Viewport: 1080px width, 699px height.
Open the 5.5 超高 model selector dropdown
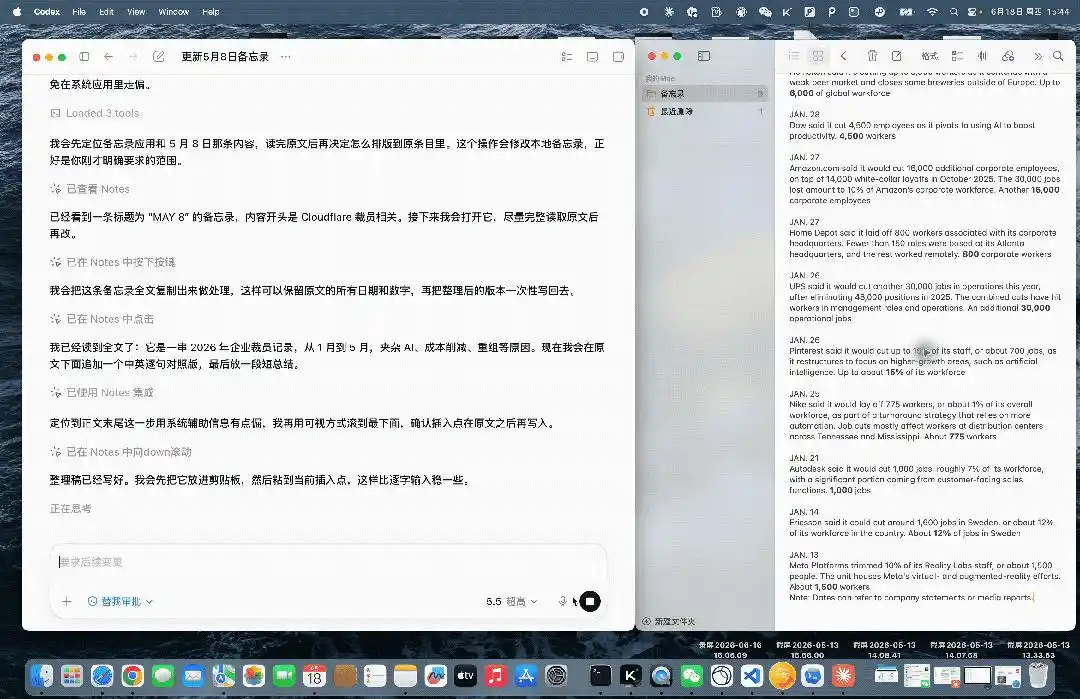[x=511, y=601]
